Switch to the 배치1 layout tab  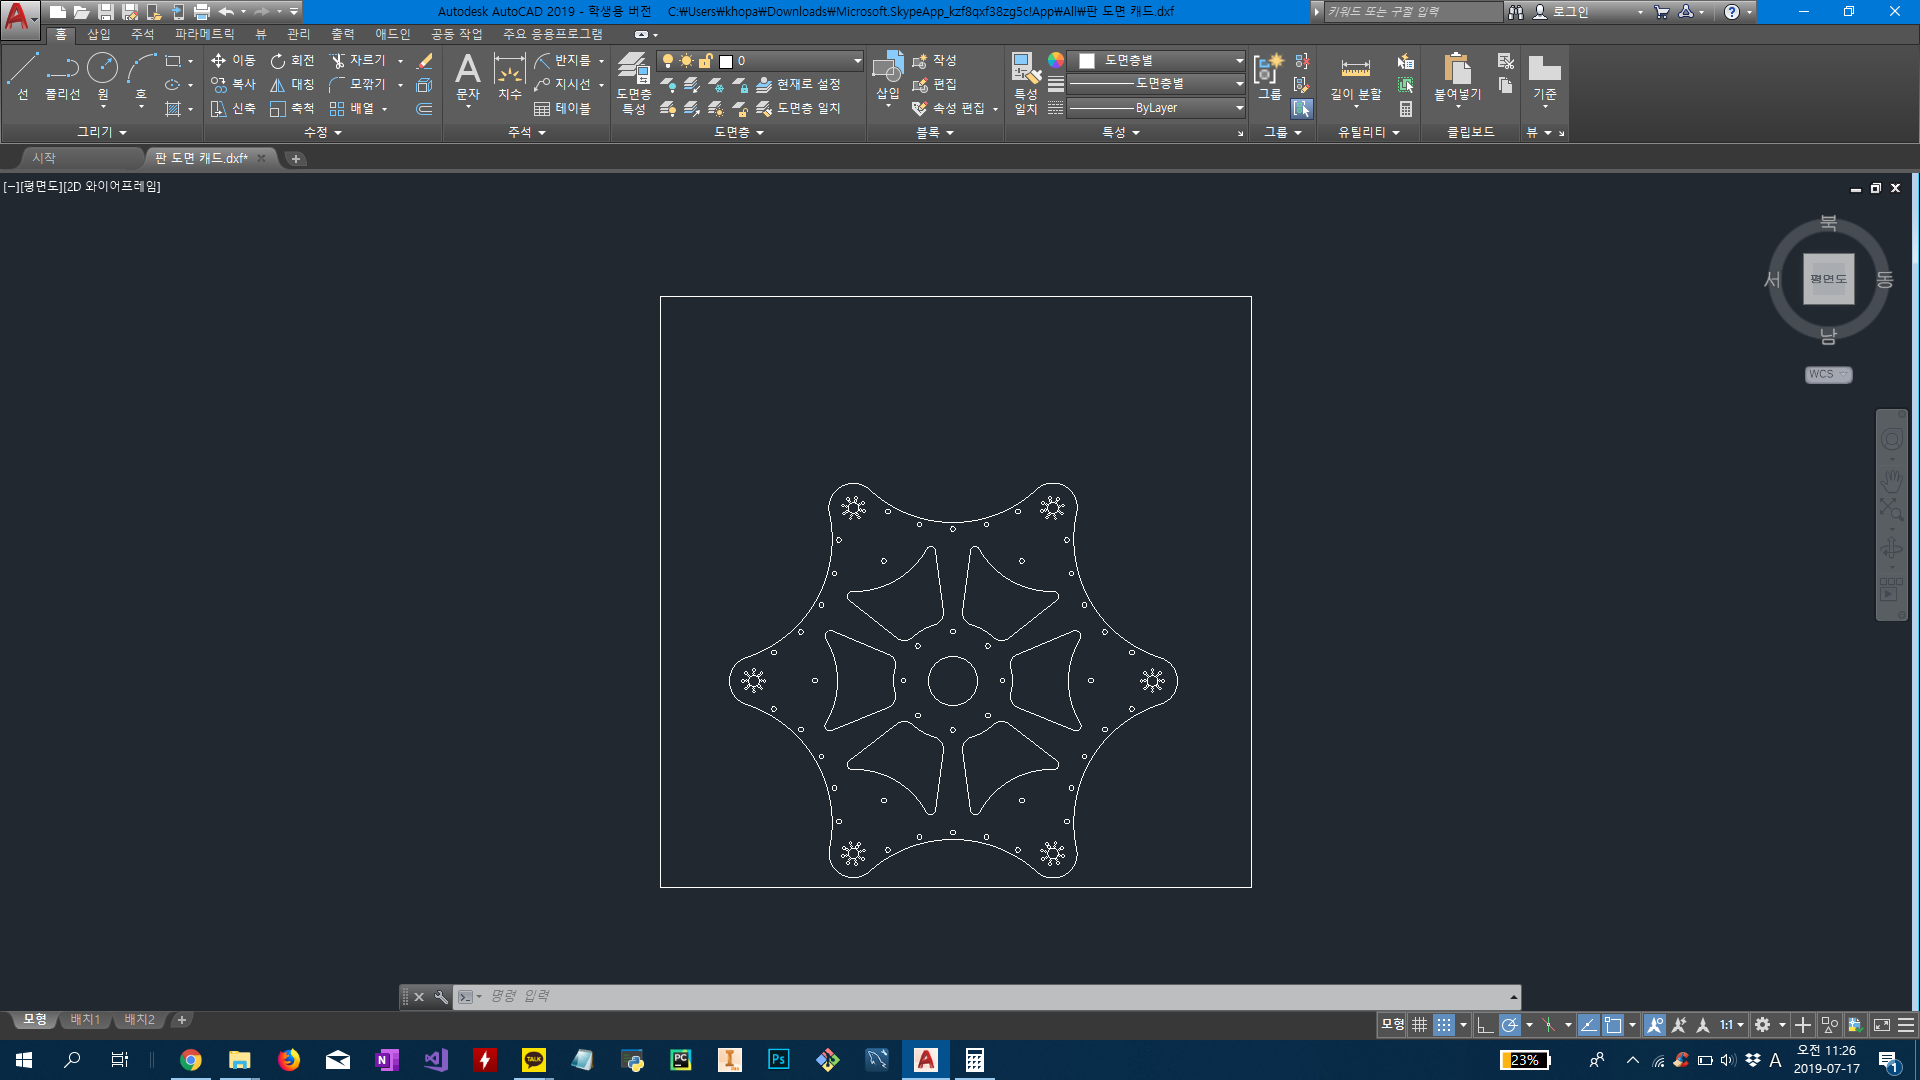[x=85, y=1020]
